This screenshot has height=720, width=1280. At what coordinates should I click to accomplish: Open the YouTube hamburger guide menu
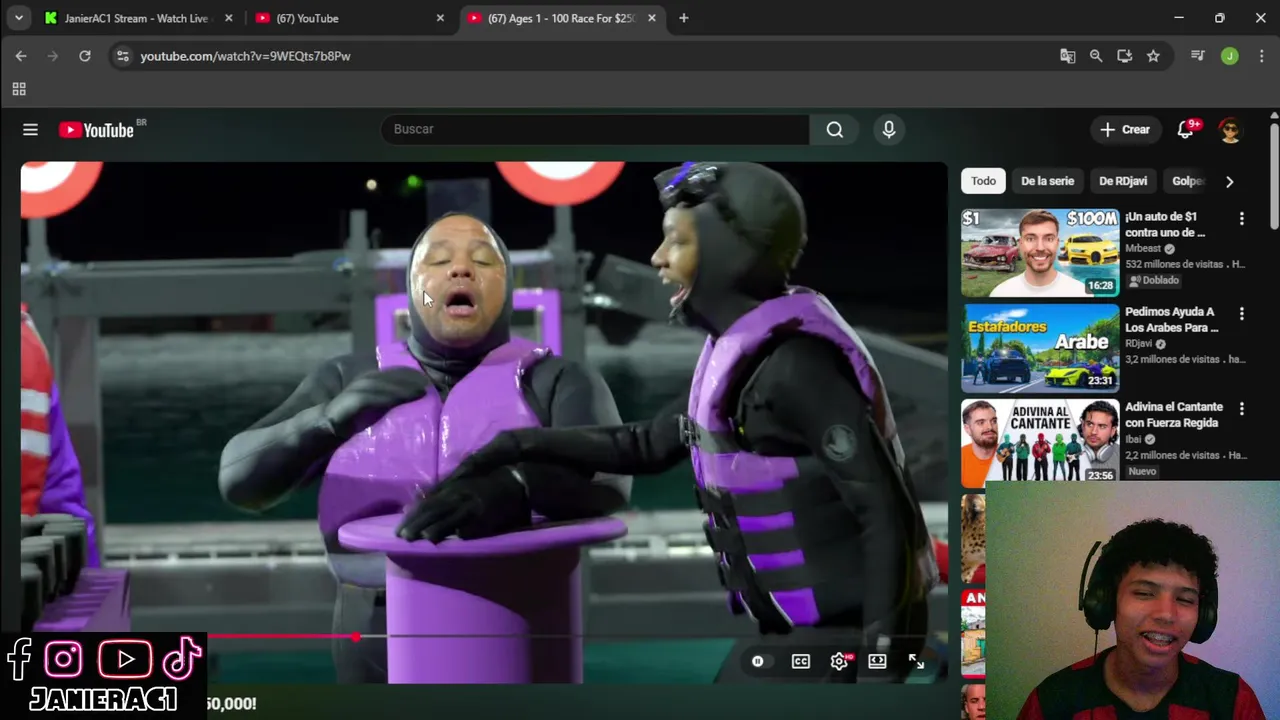click(30, 130)
